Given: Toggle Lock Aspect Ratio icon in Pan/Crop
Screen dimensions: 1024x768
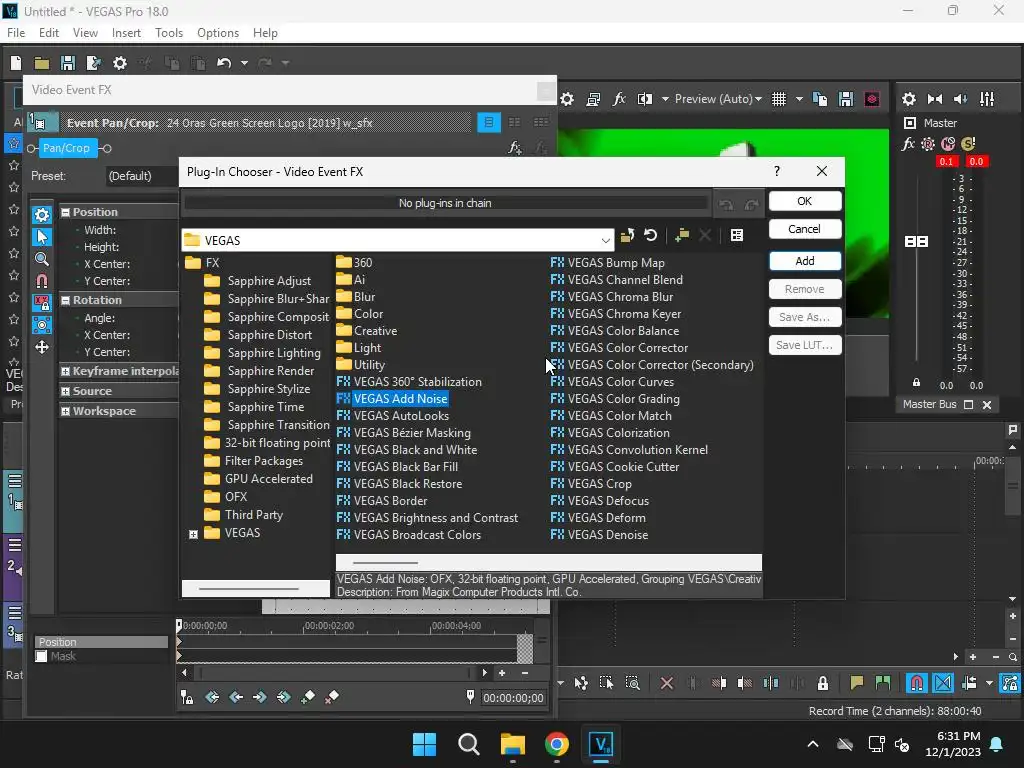Looking at the screenshot, I should click(42, 303).
